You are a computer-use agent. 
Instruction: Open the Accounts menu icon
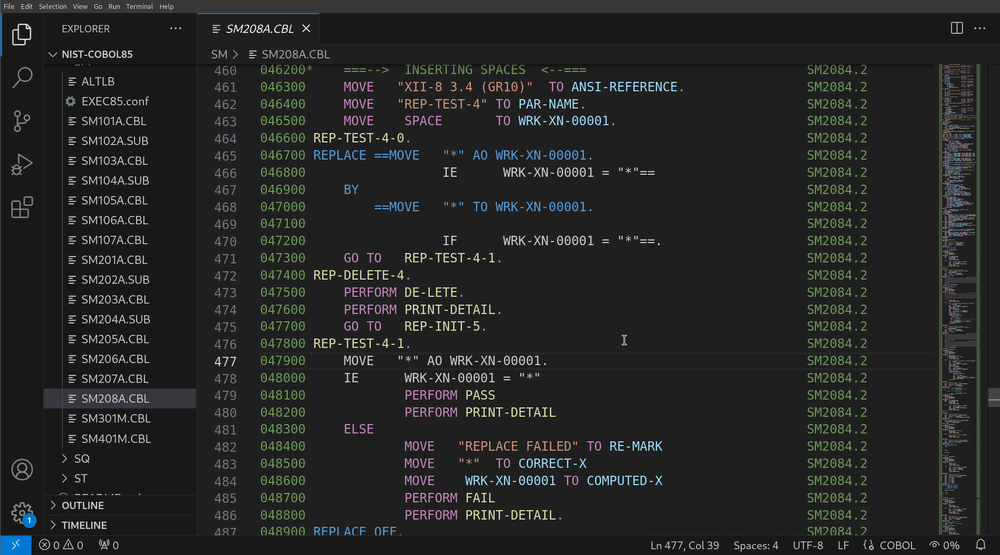22,470
